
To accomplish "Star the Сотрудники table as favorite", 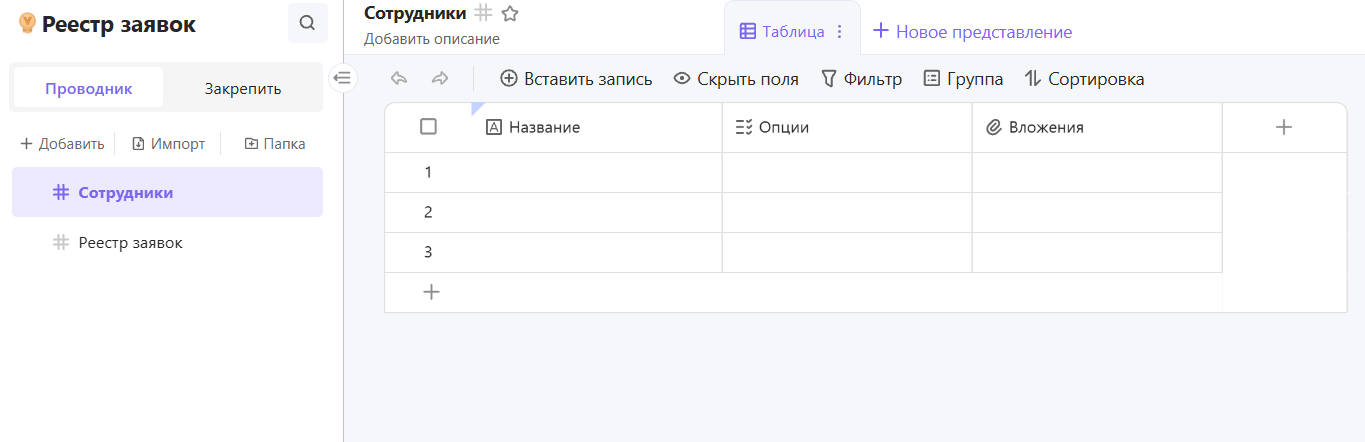I will 510,14.
